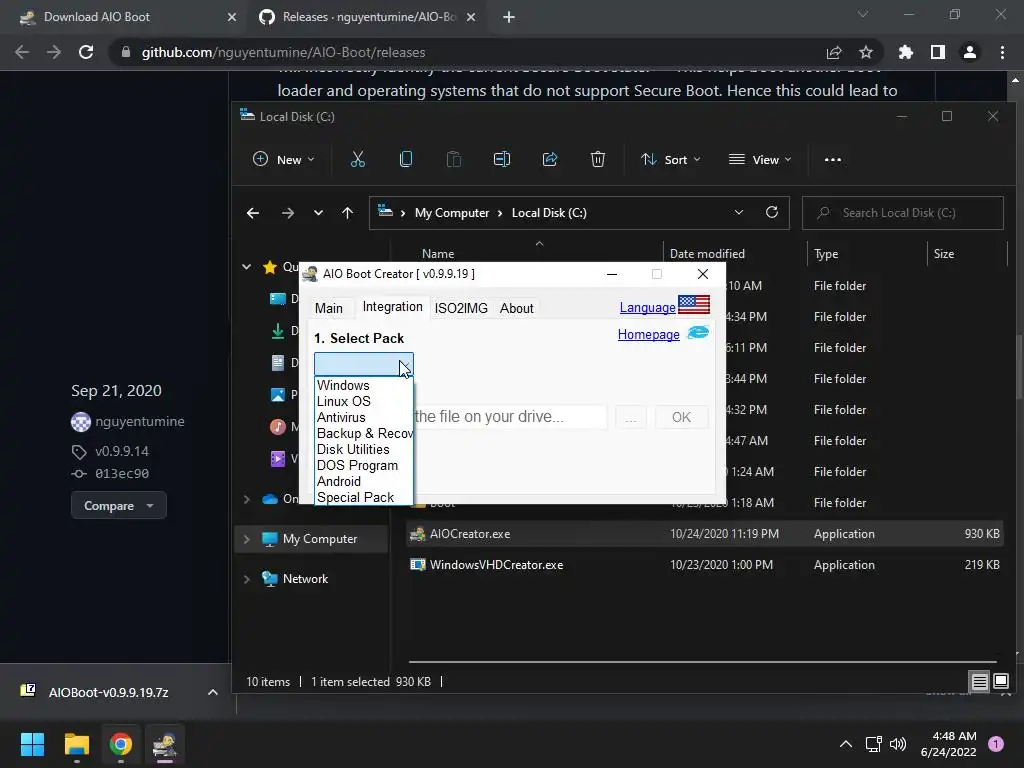The image size is (1024, 768).
Task: Open AIOBoot-v0.9.9.19.7z download options chevron
Action: 213,692
